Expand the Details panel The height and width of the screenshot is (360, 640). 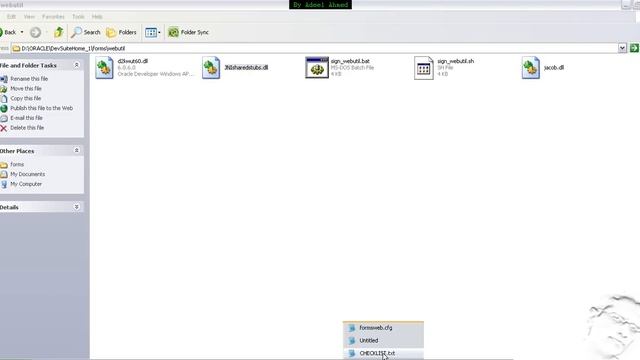pyautogui.click(x=76, y=207)
